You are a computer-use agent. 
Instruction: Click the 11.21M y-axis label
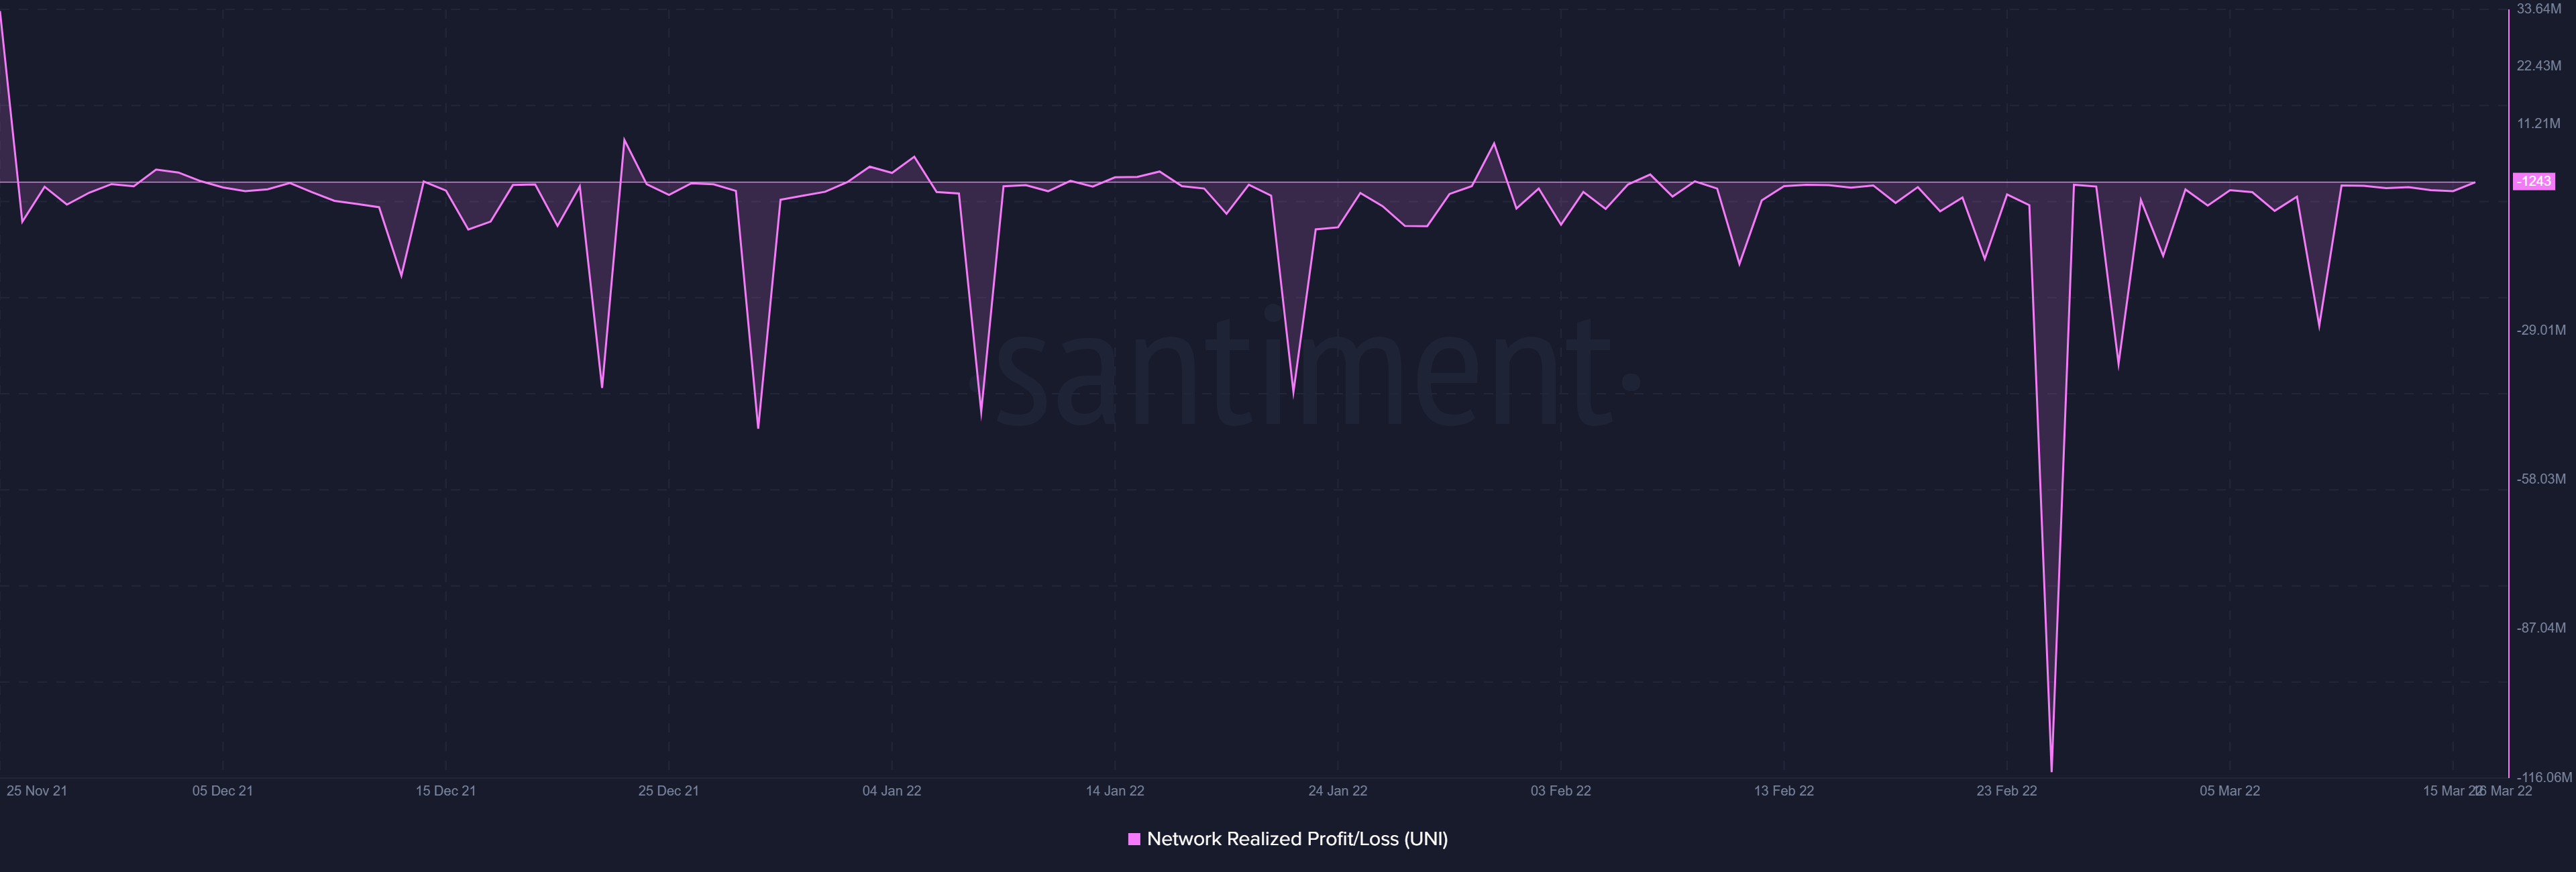(2538, 124)
